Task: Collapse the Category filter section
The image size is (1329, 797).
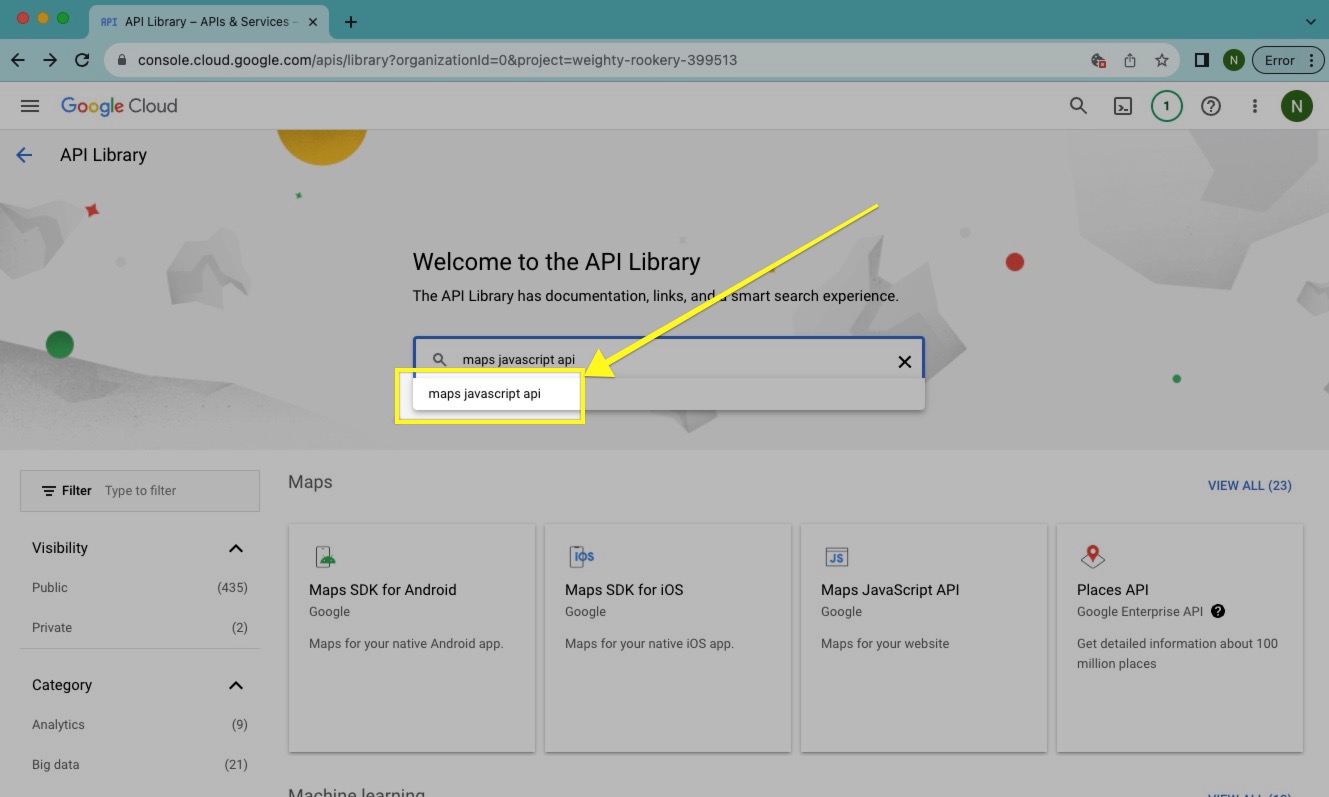Action: [x=236, y=685]
